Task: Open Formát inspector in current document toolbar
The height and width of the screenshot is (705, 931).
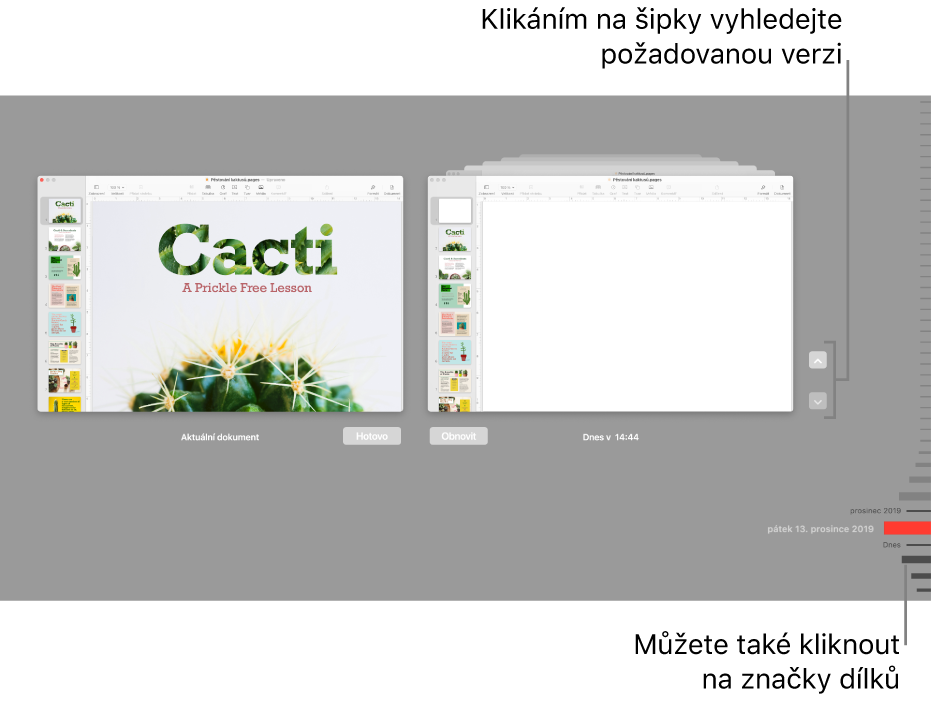Action: point(373,189)
